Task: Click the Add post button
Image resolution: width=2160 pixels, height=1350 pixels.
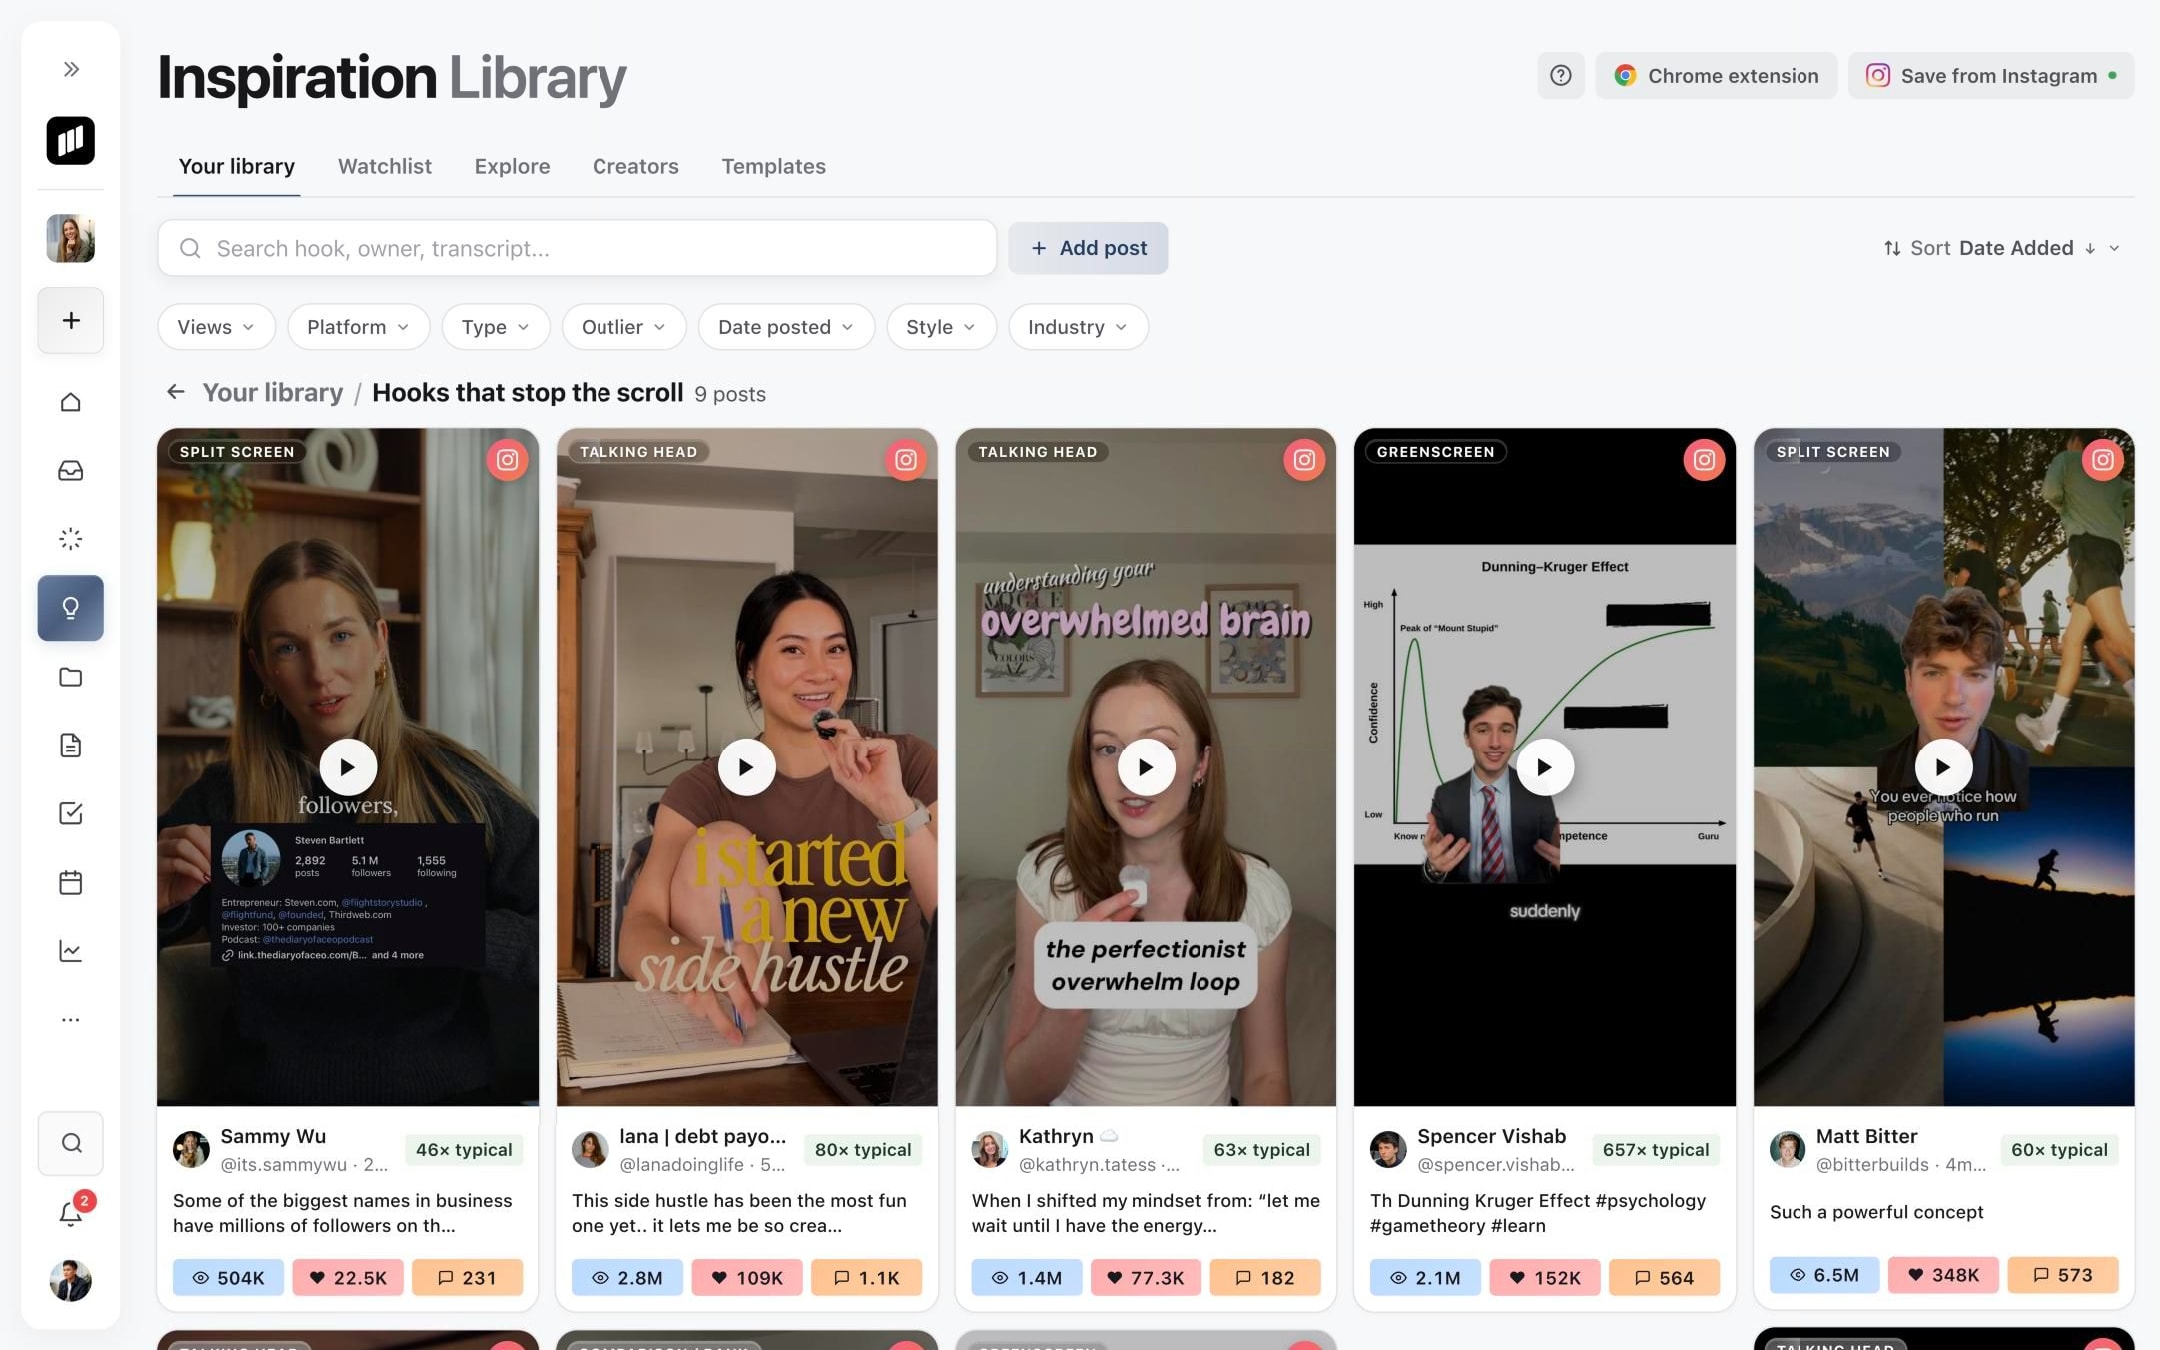Action: (x=1088, y=248)
